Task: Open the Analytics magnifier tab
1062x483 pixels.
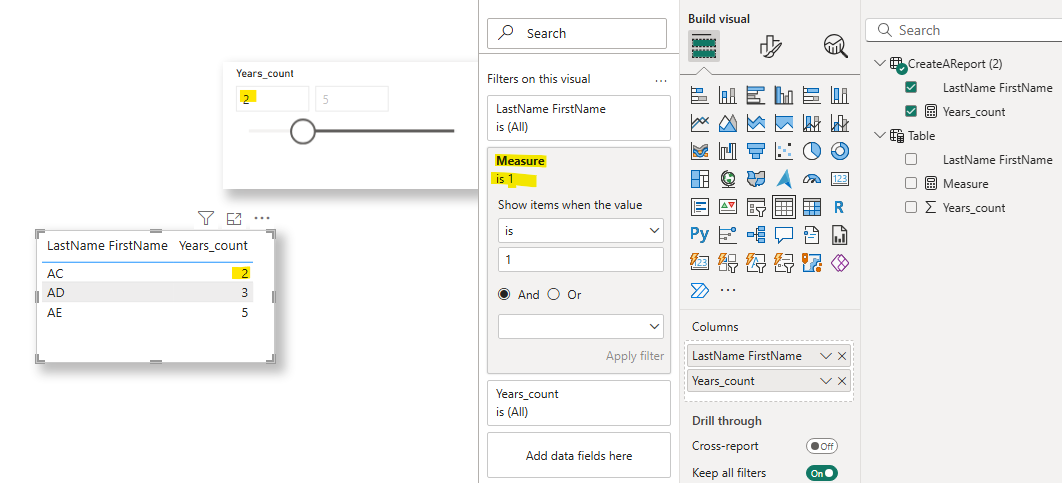Action: (x=836, y=47)
